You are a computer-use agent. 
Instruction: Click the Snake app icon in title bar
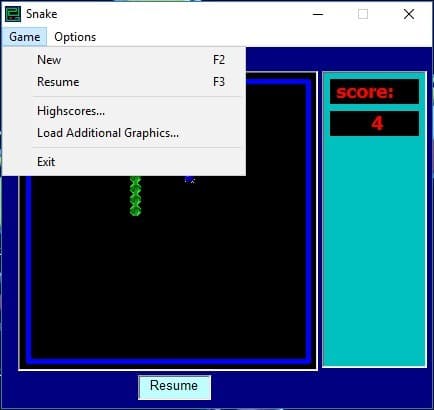click(13, 14)
